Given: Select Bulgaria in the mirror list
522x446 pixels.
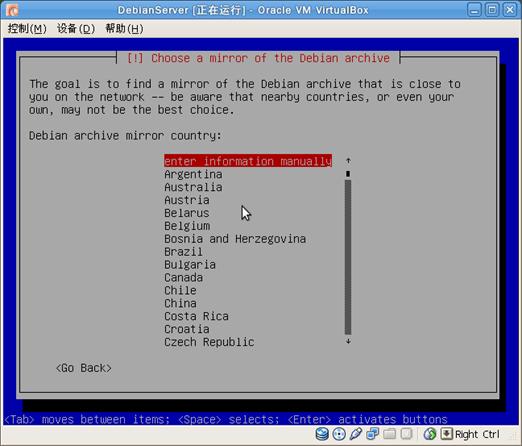Looking at the screenshot, I should click(x=190, y=265).
